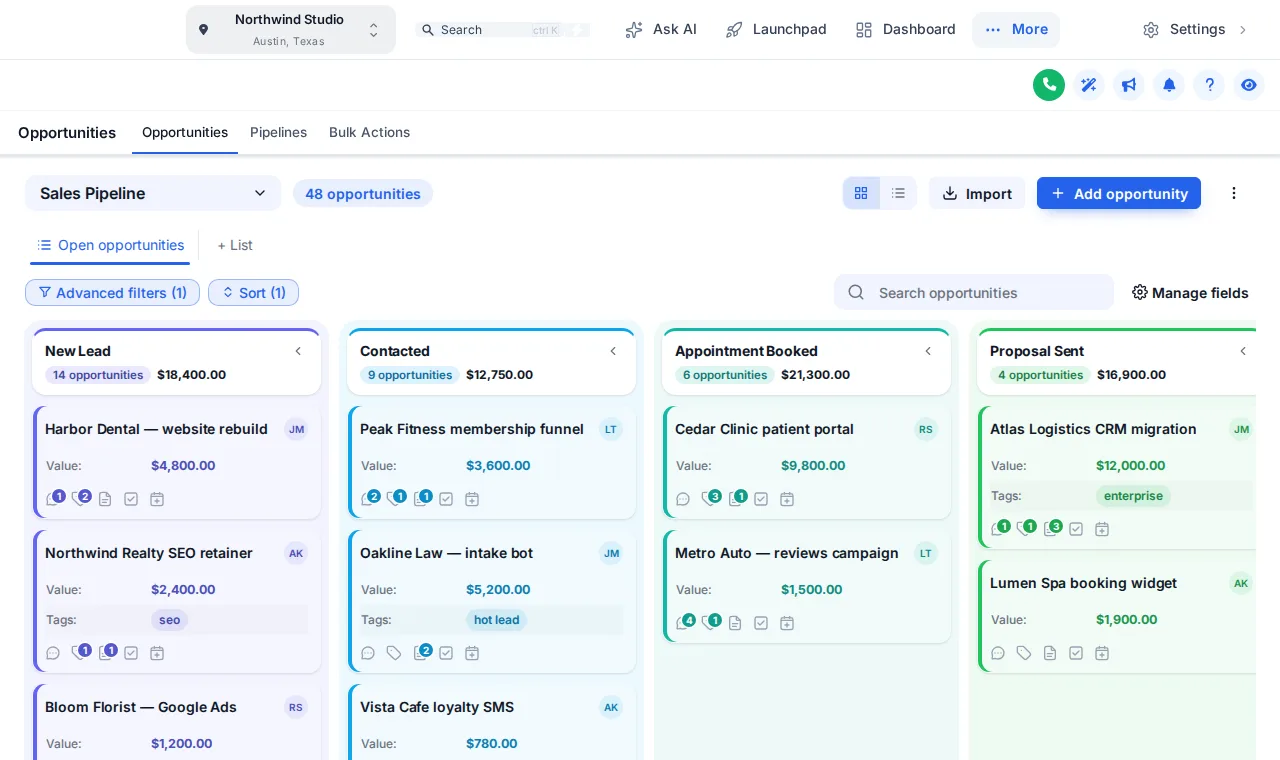Click the magic wand icon
This screenshot has width=1280, height=760.
(1089, 85)
